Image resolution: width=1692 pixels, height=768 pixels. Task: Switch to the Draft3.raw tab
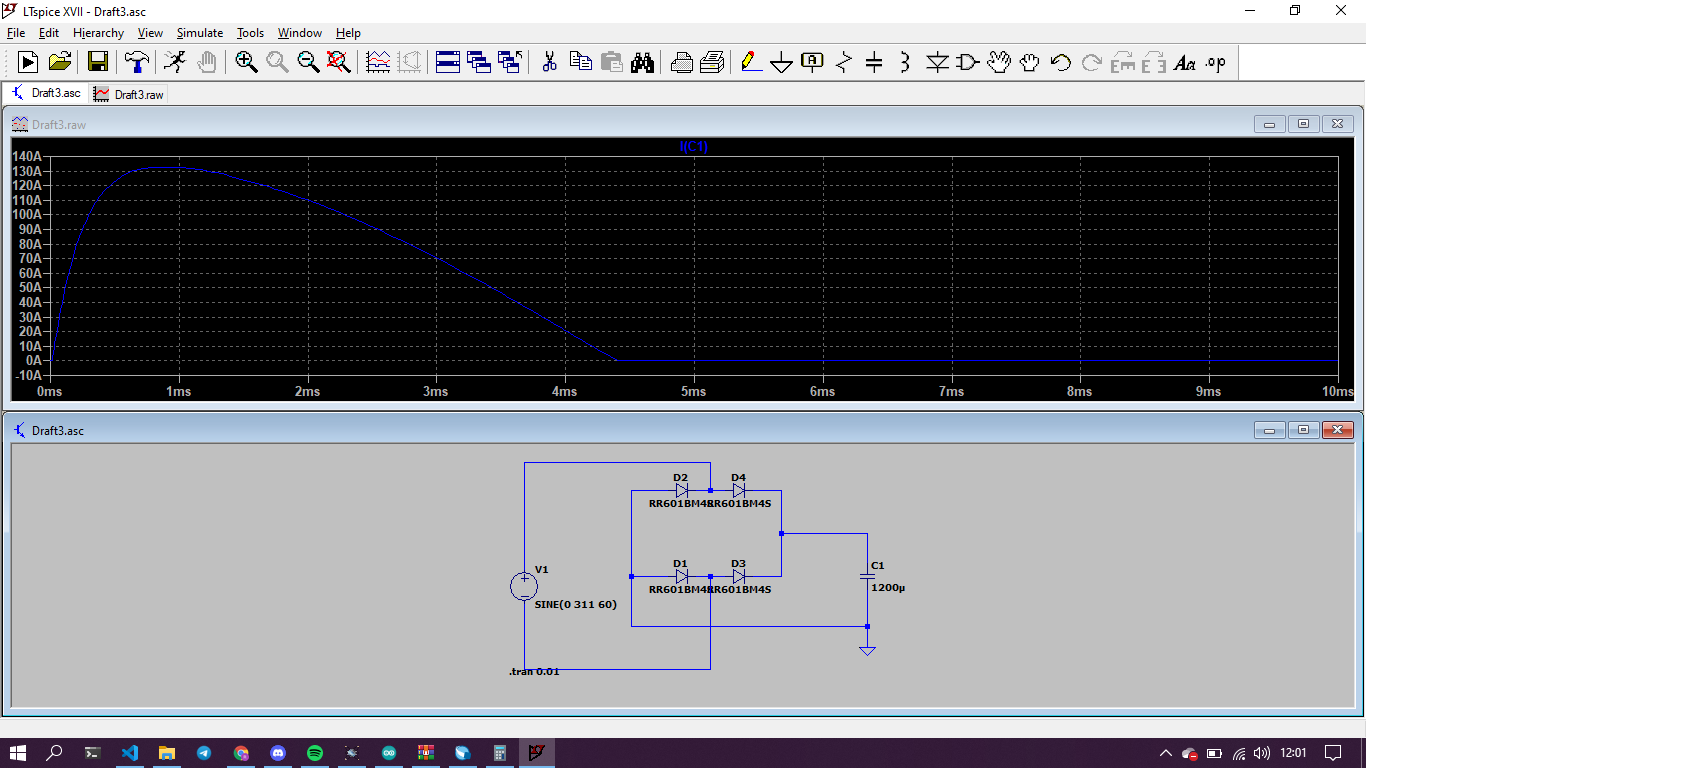click(129, 94)
